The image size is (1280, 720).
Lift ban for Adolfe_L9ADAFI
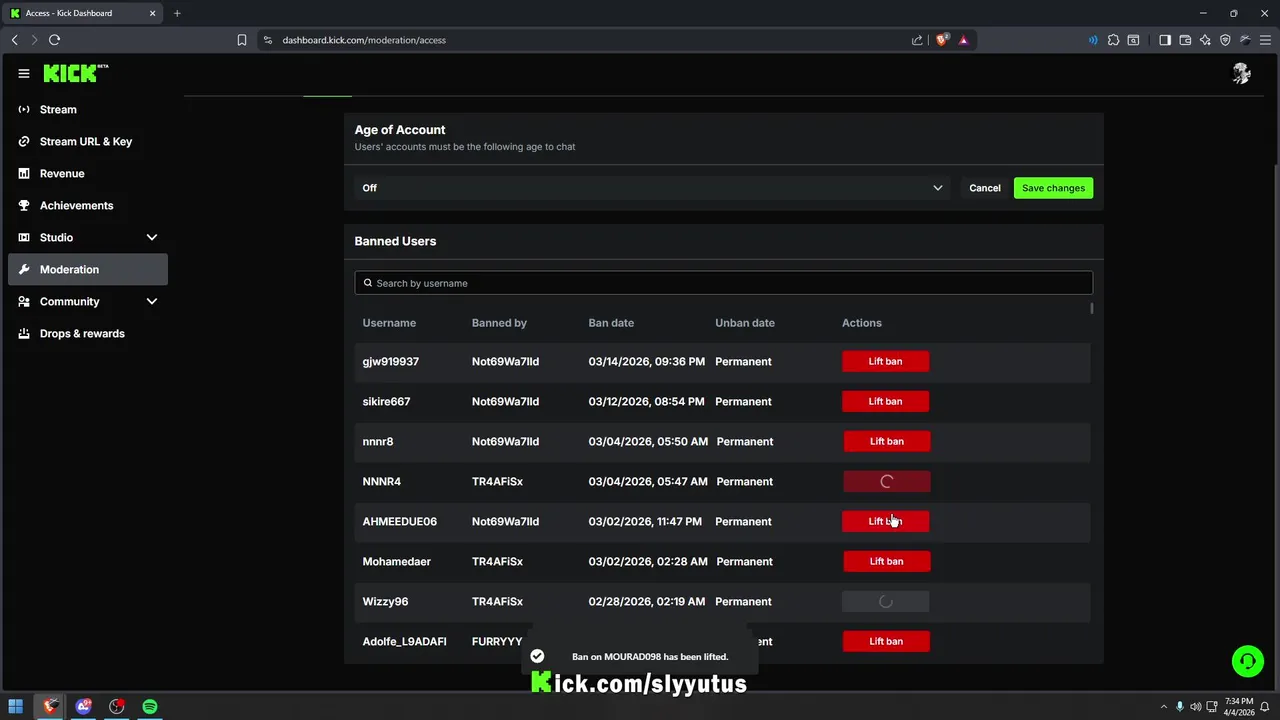click(x=886, y=641)
